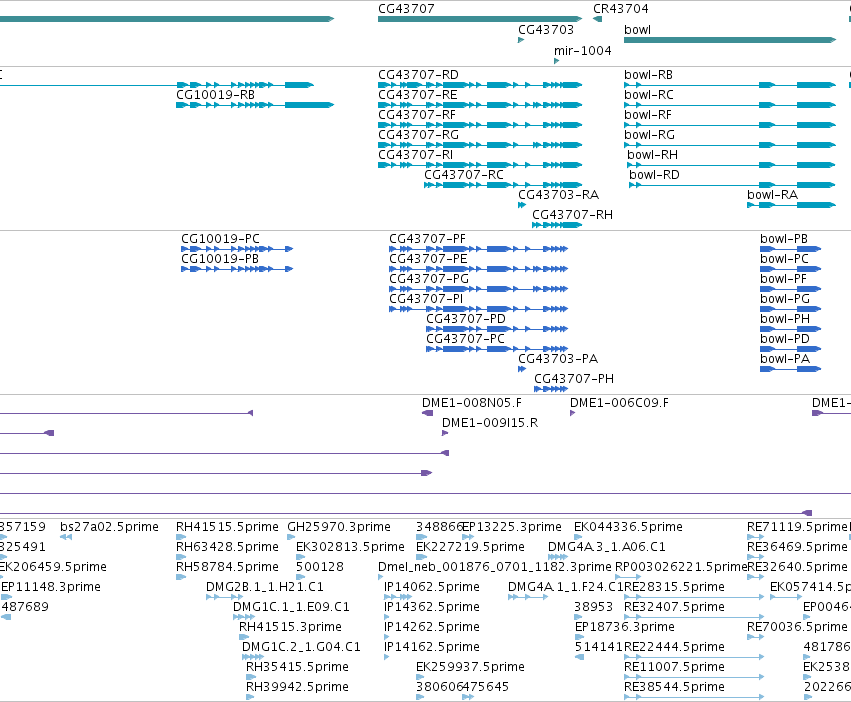Click cDNA DMG1C.1_1.E09.C1

(x=244, y=617)
